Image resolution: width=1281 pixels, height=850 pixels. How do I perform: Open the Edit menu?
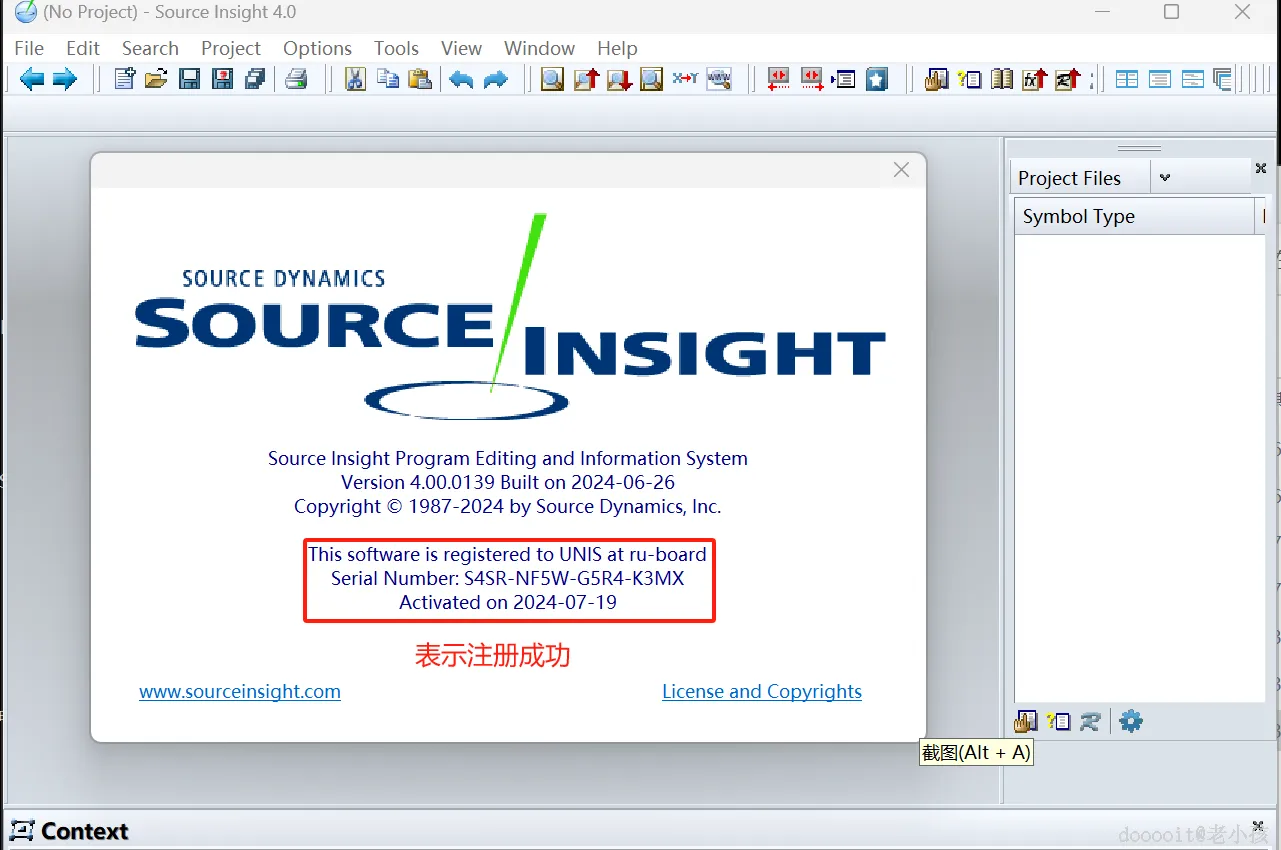[x=83, y=48]
